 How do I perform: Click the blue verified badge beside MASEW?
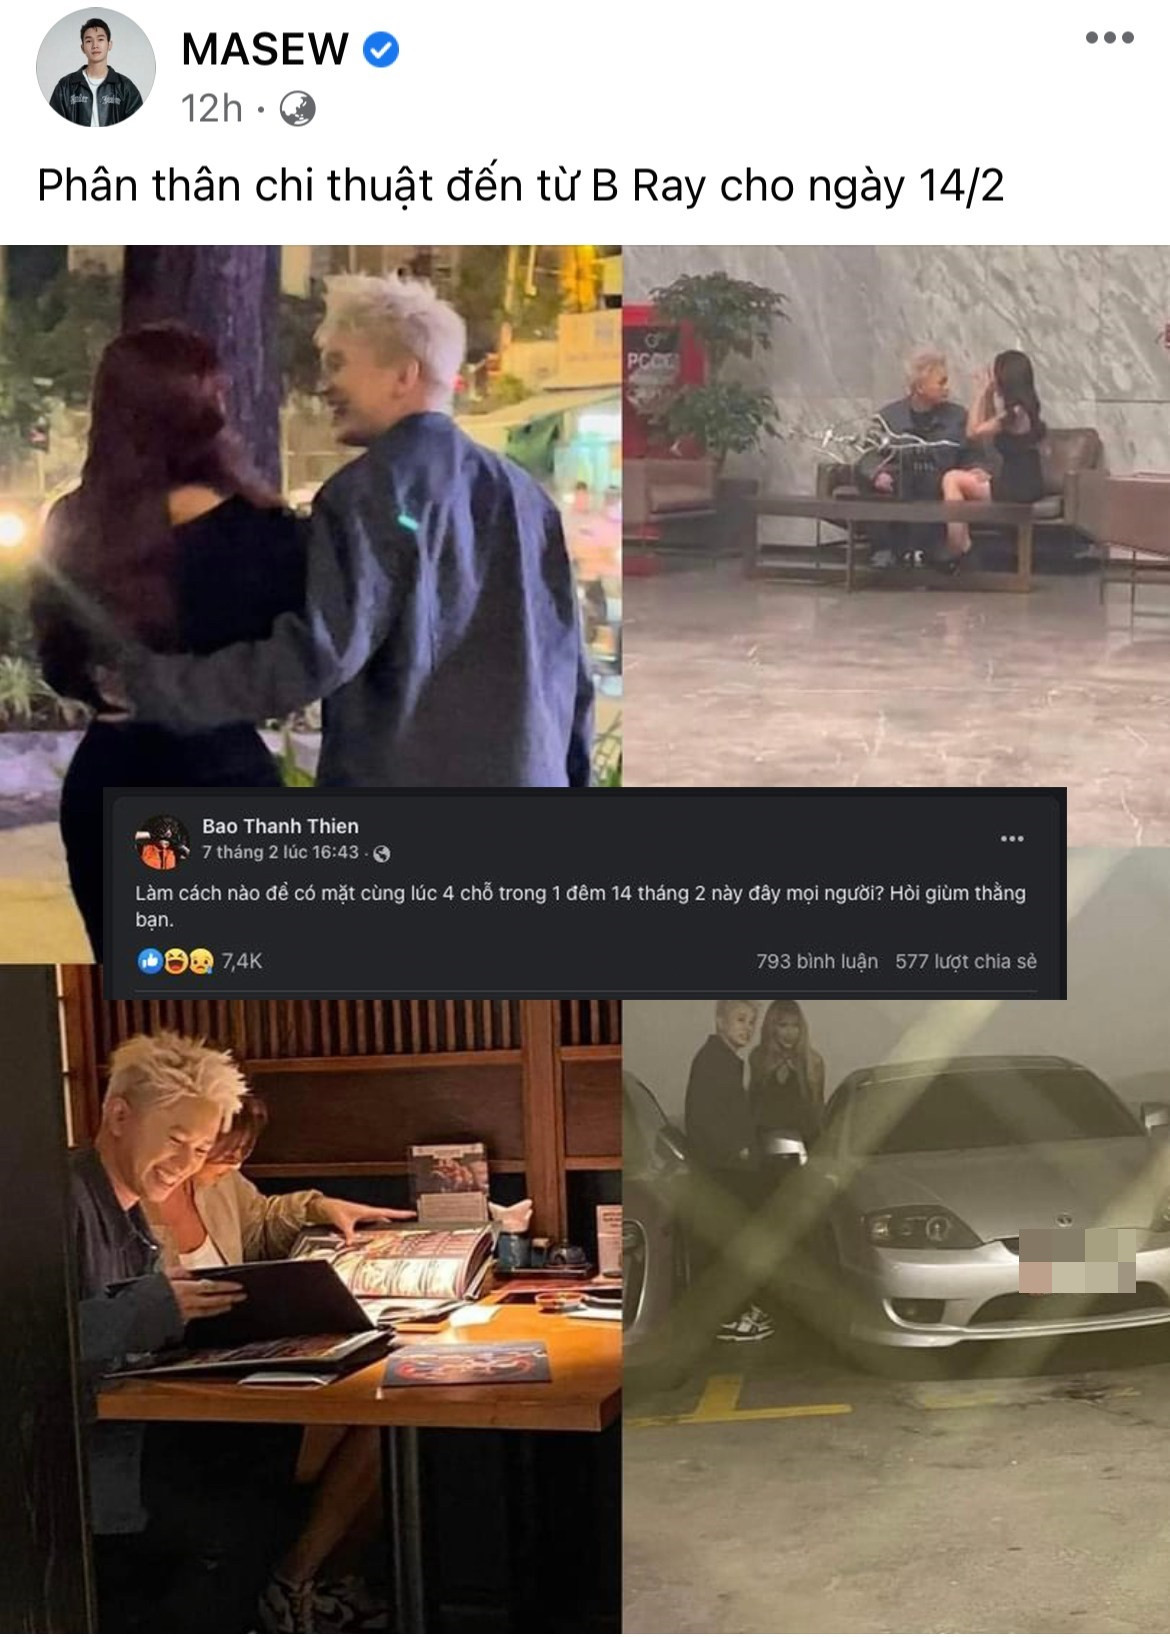coord(381,48)
